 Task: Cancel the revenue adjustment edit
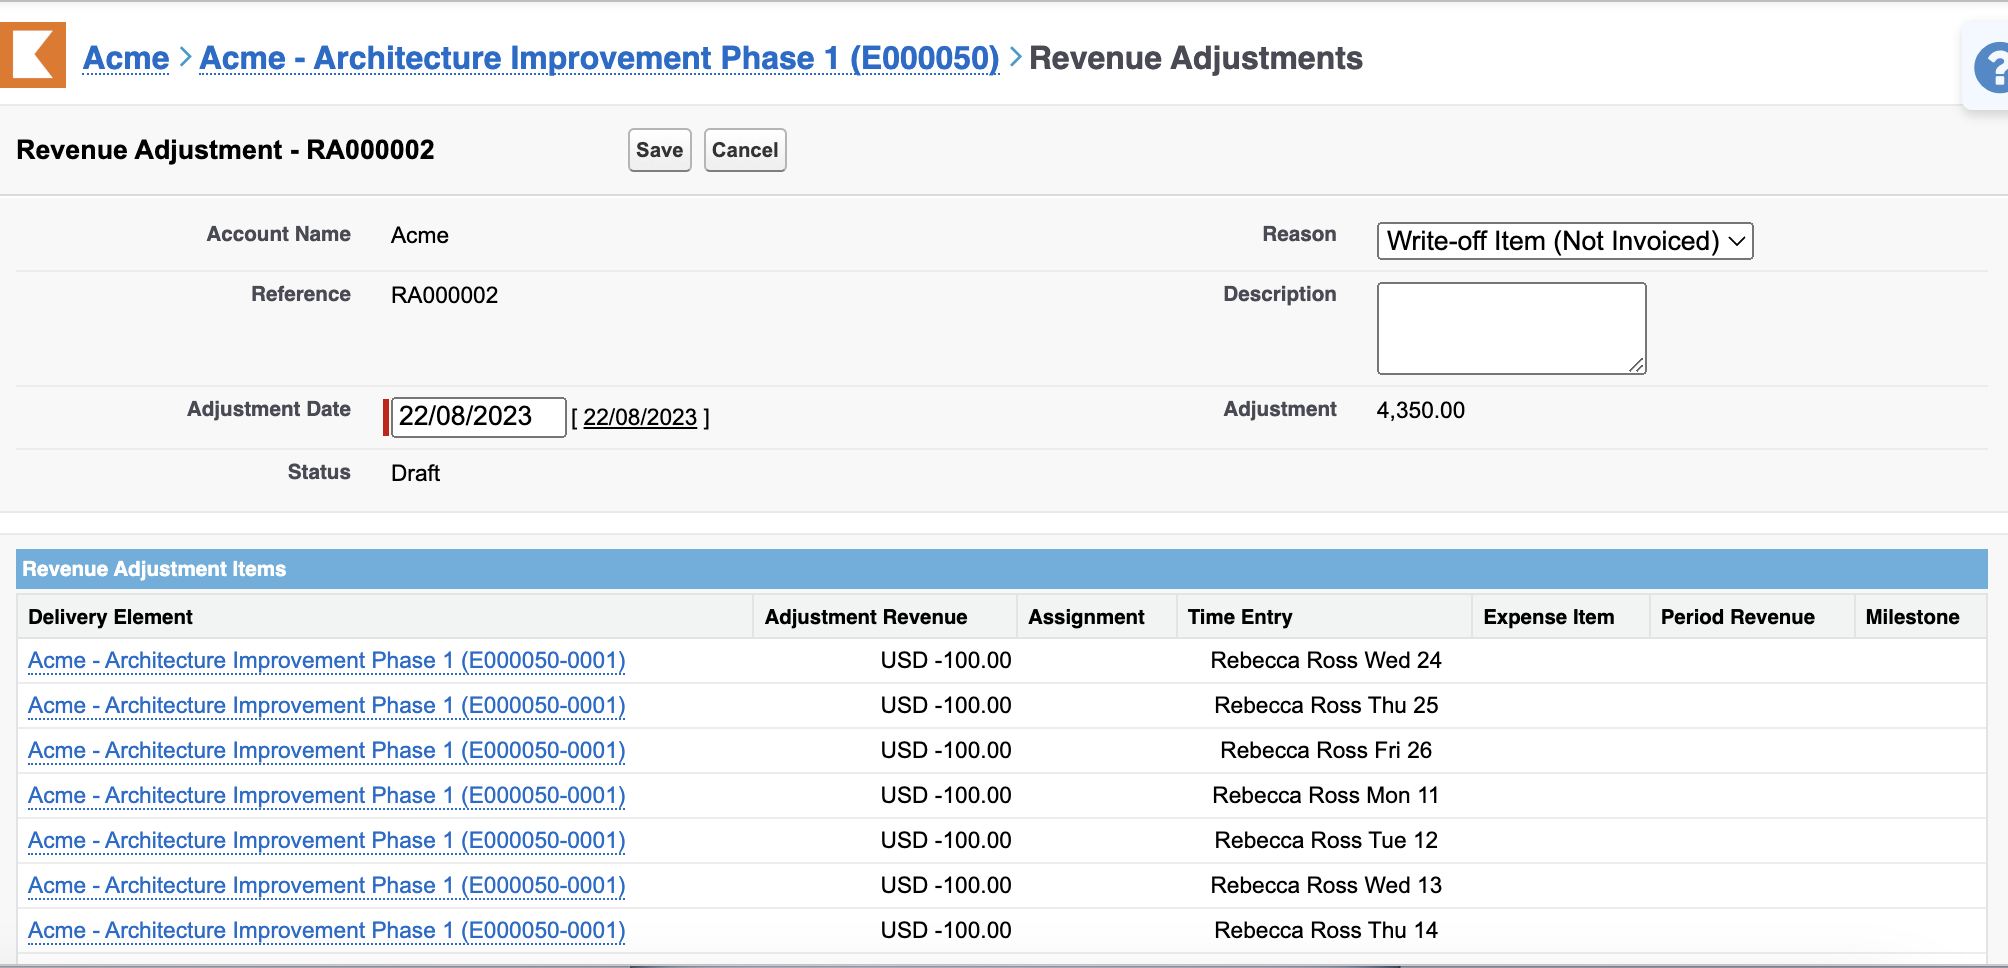click(x=745, y=150)
